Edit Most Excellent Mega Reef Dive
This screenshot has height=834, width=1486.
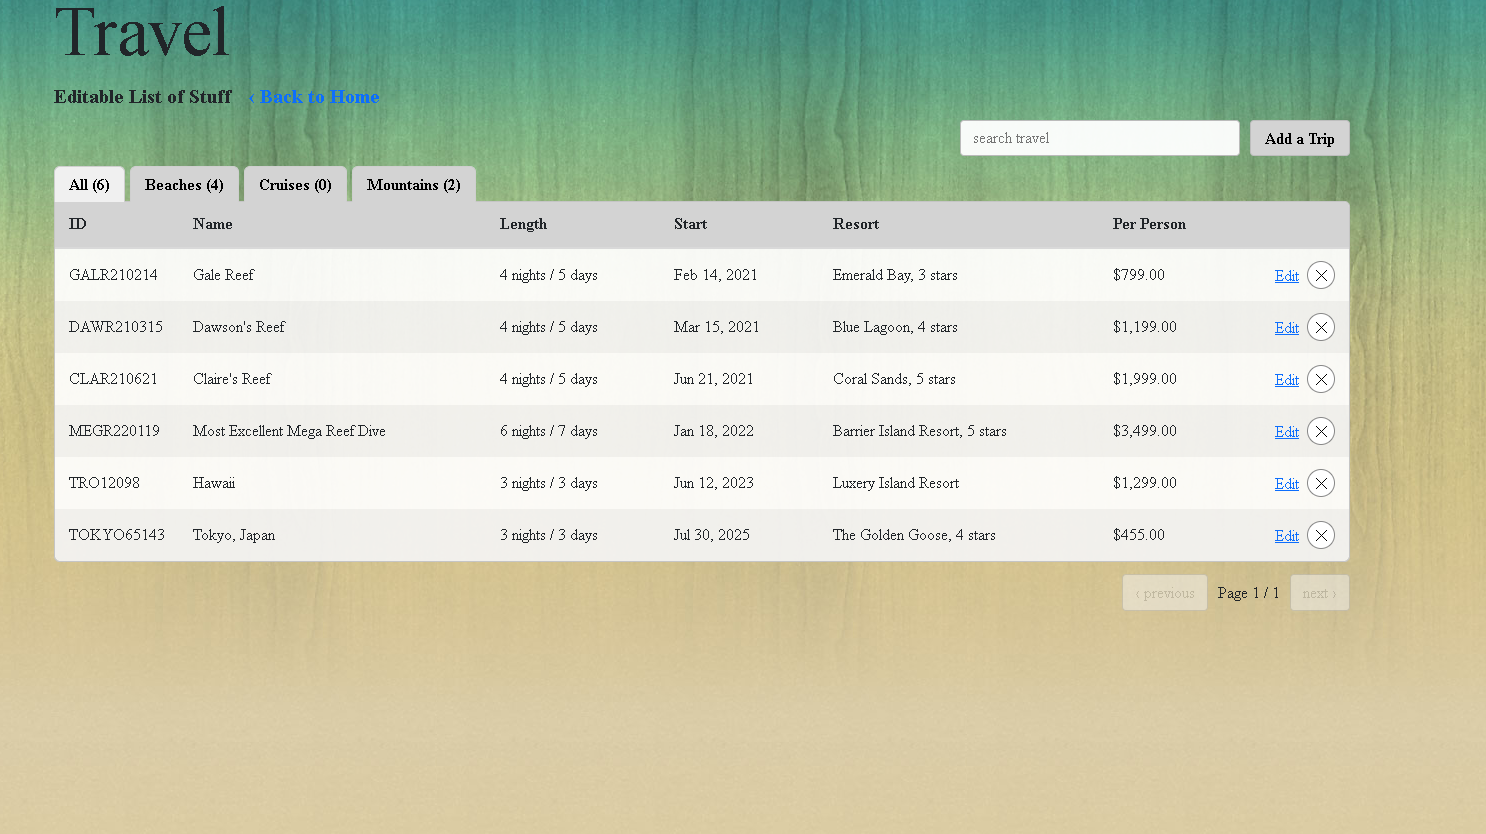coord(1286,432)
